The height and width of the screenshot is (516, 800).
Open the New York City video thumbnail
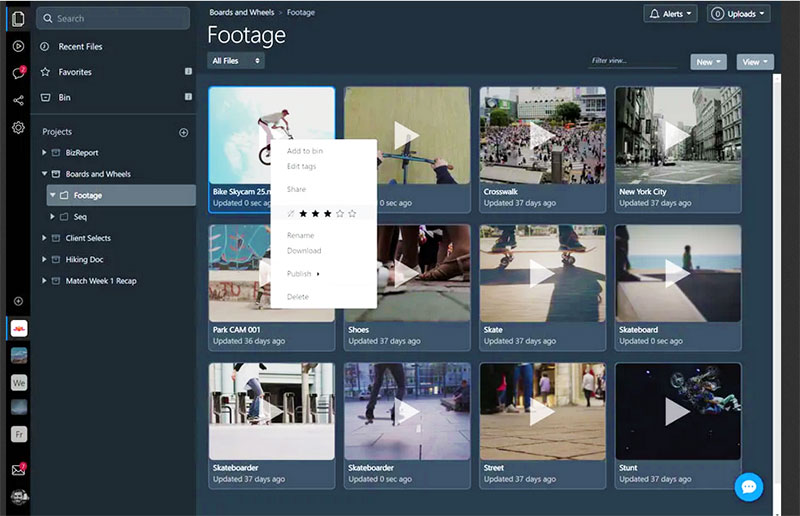[678, 135]
